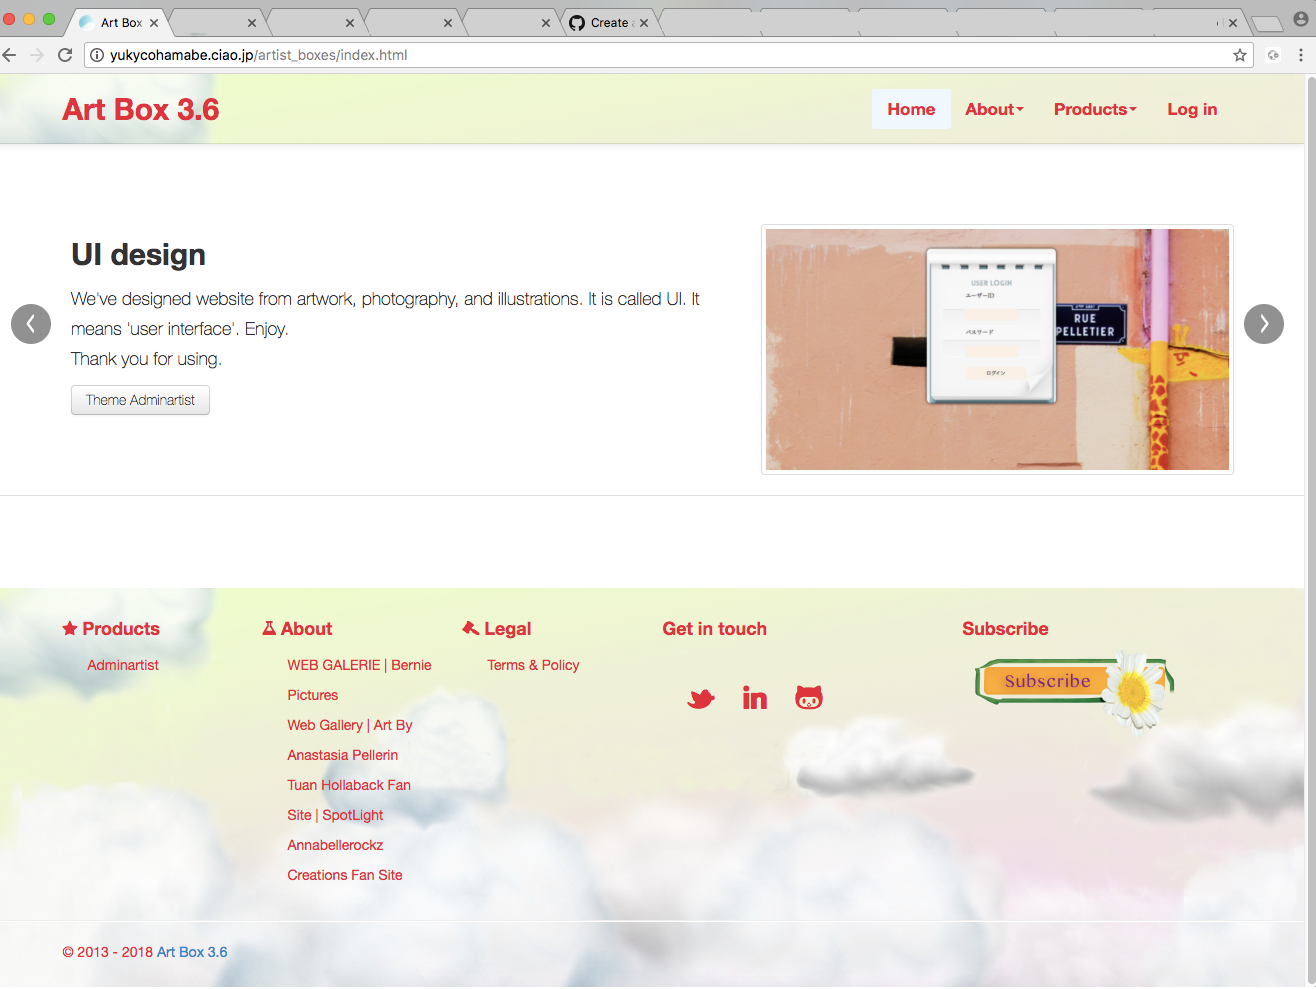This screenshot has height=989, width=1316.
Task: Open the GitHub octocat icon link
Action: point(809,698)
